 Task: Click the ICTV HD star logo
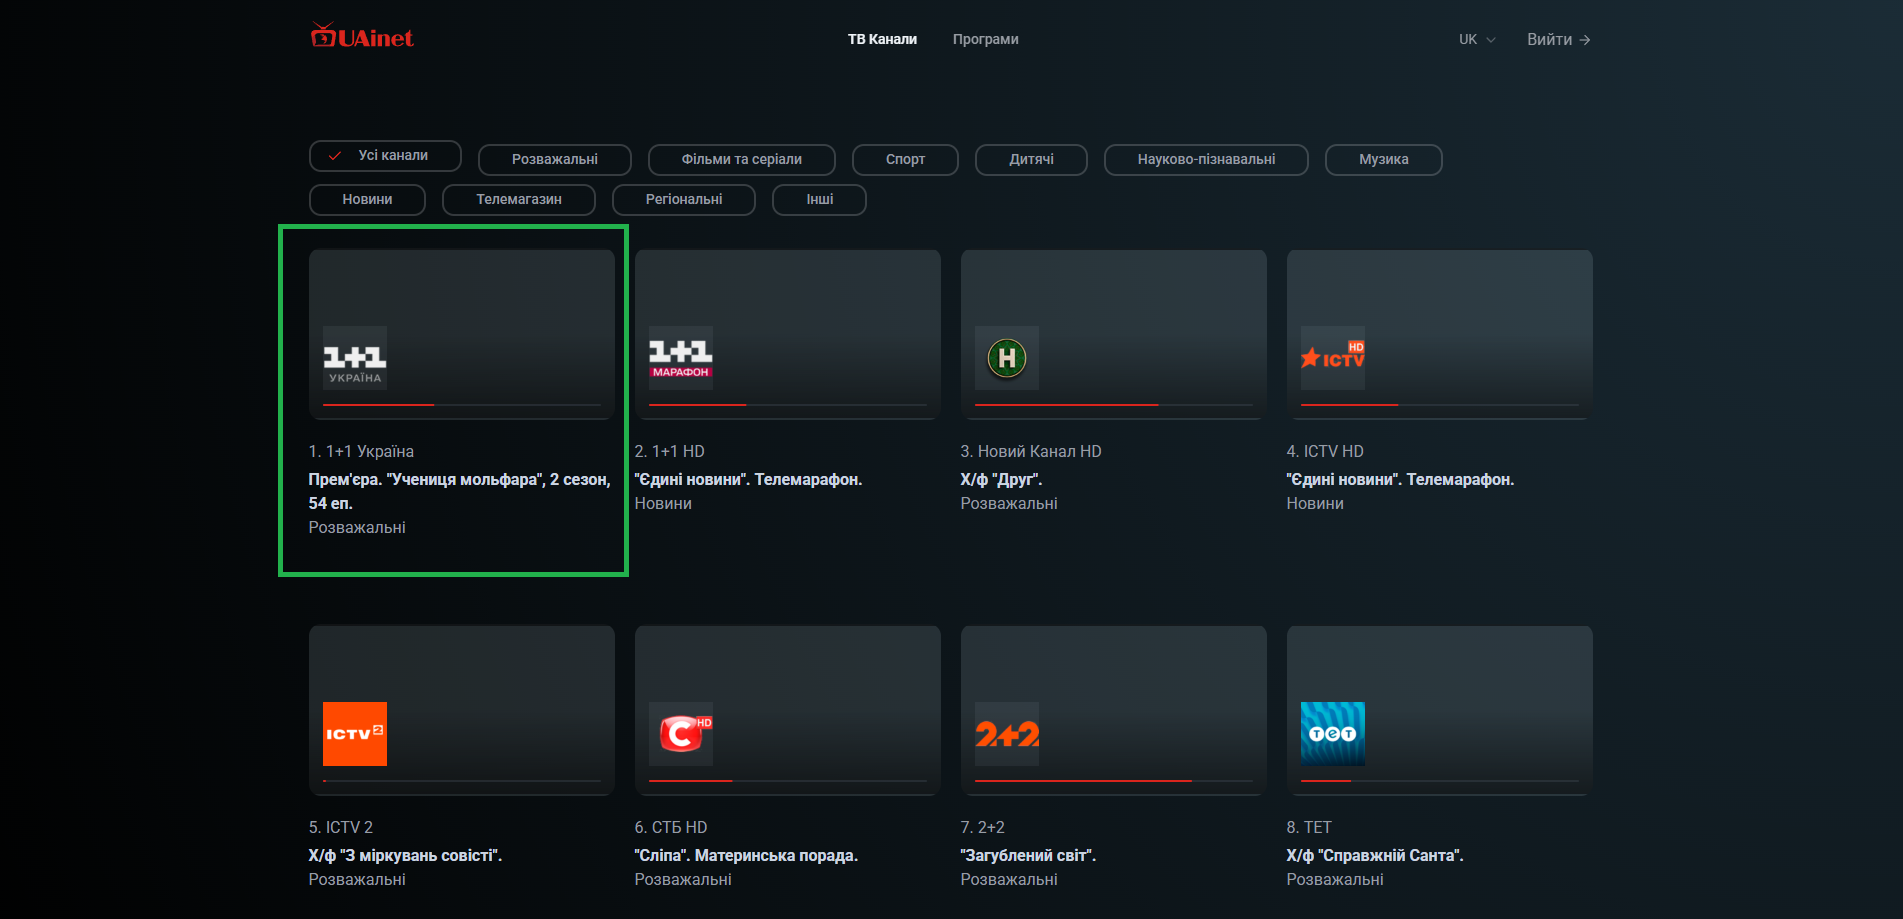coord(1332,358)
